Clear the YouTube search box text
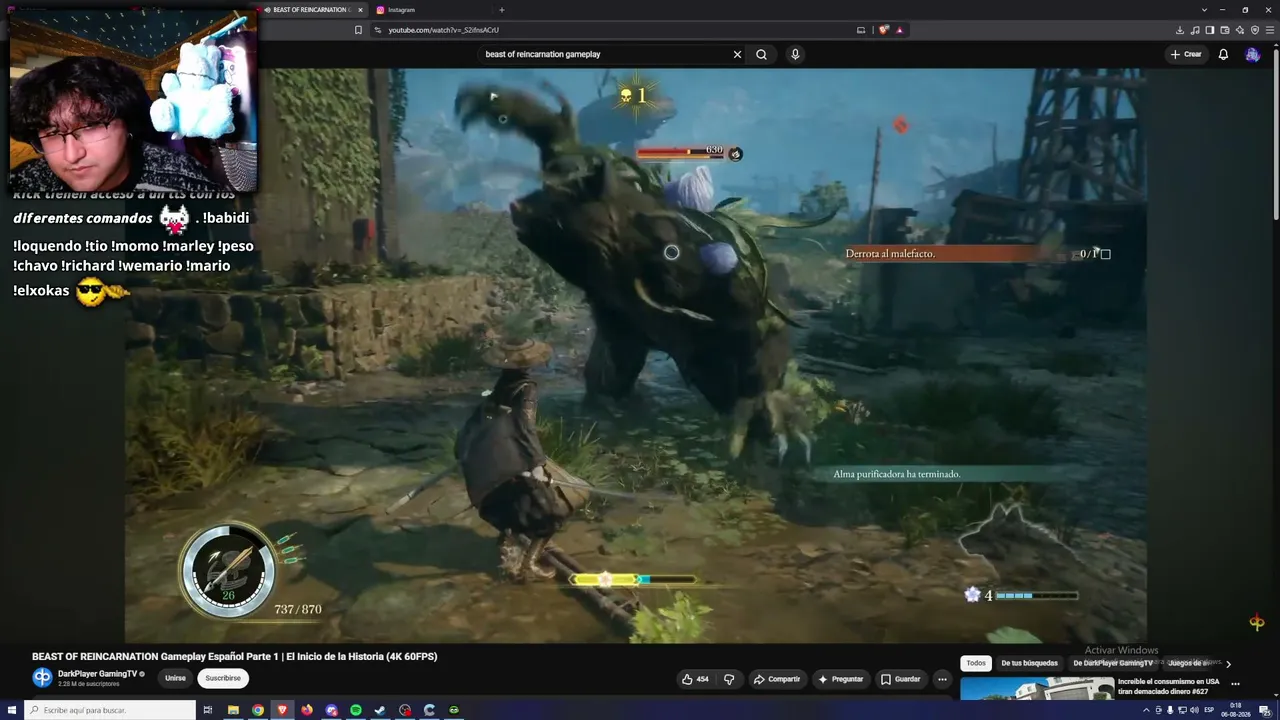 737,54
